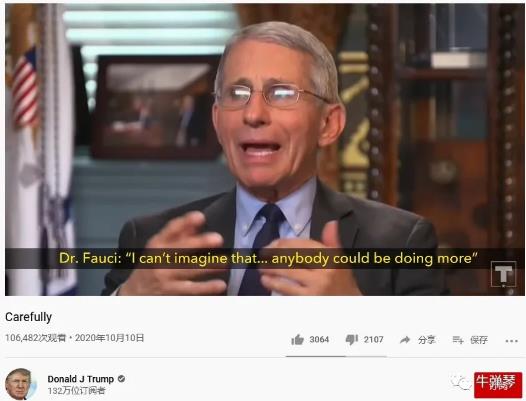Click the WeChat logo watermark
This screenshot has height=401, width=526.
tap(461, 382)
